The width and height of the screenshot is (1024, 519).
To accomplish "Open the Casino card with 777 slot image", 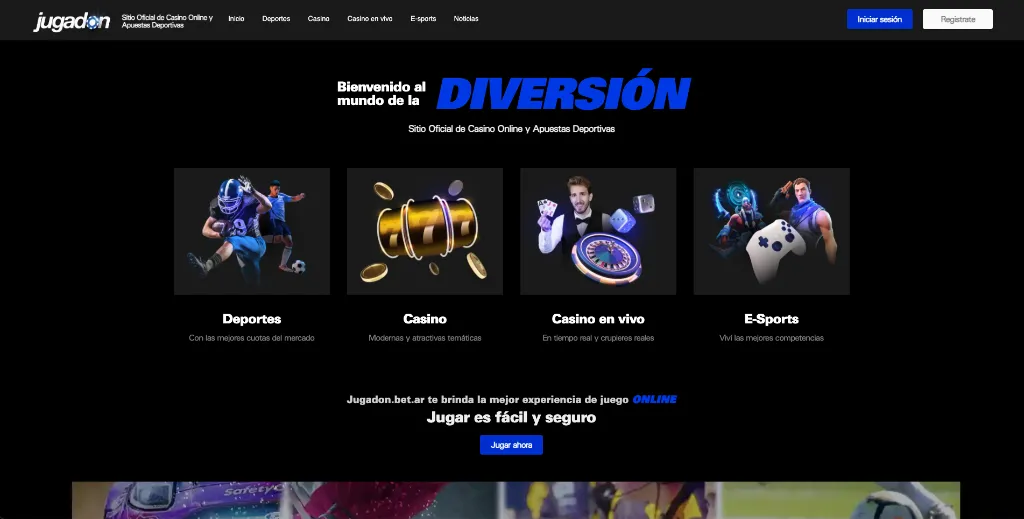I will click(425, 231).
